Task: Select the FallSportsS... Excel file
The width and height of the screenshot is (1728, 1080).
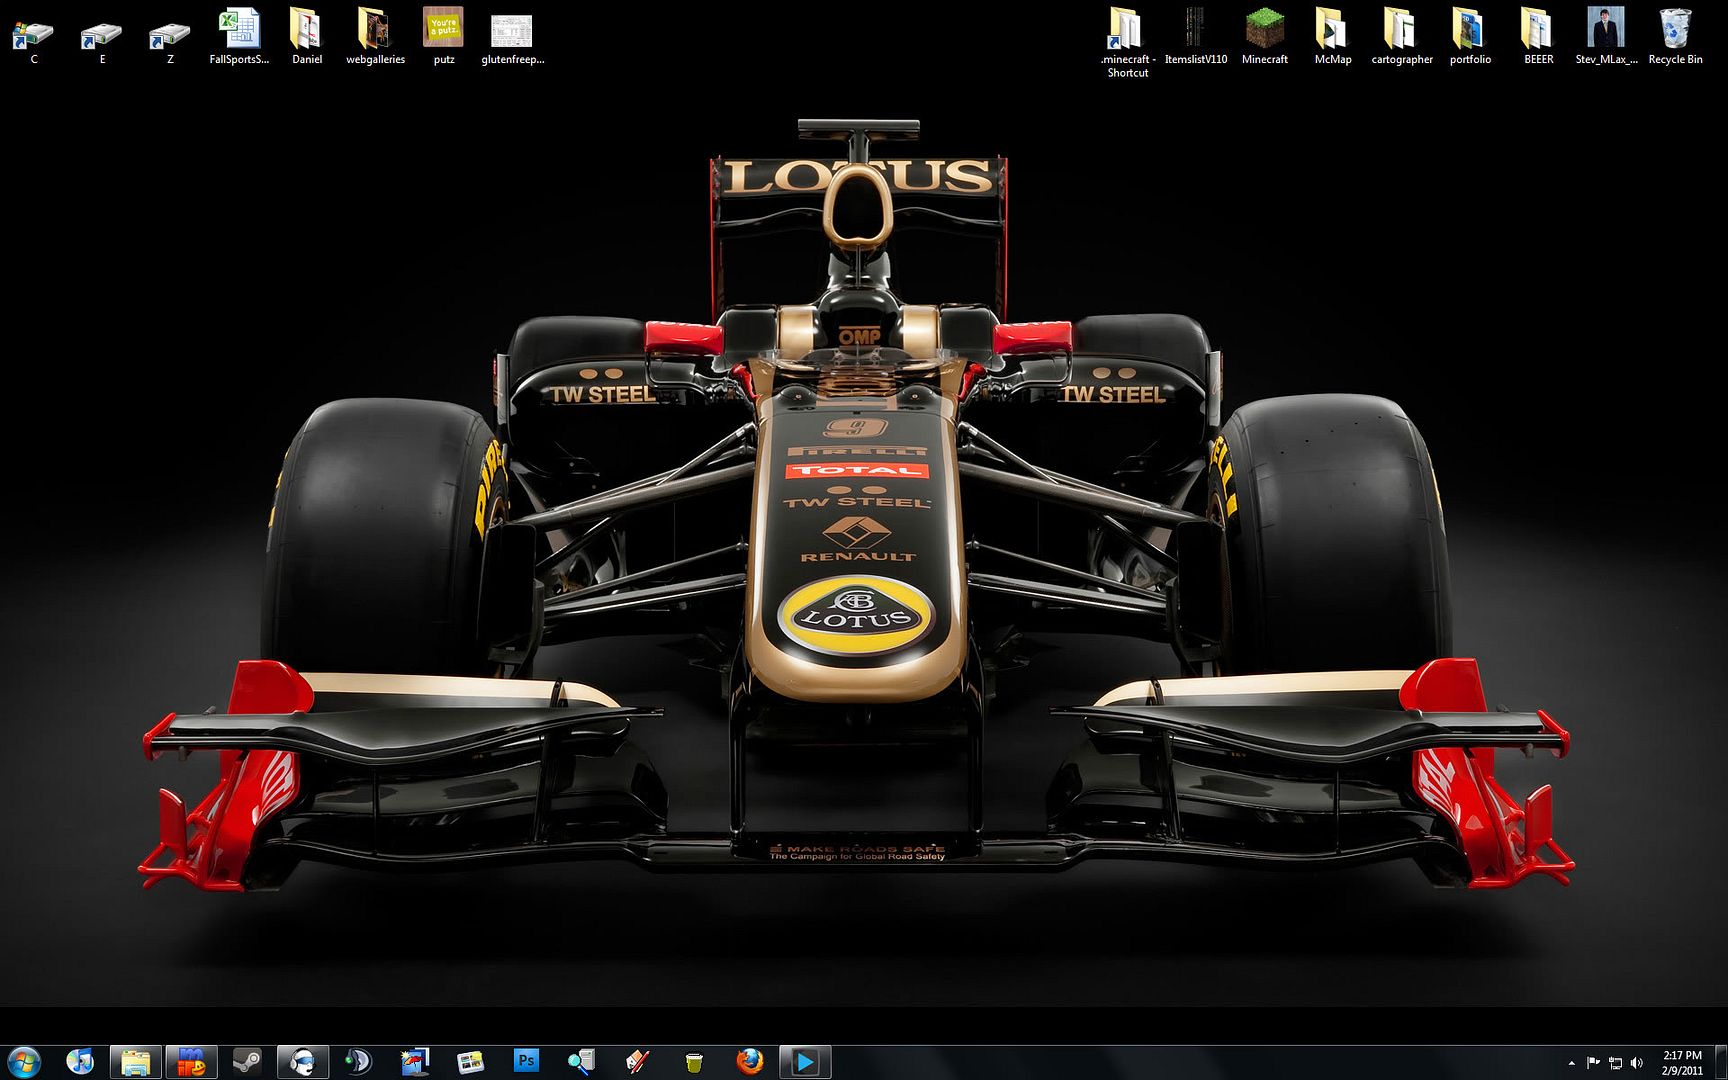Action: (239, 37)
